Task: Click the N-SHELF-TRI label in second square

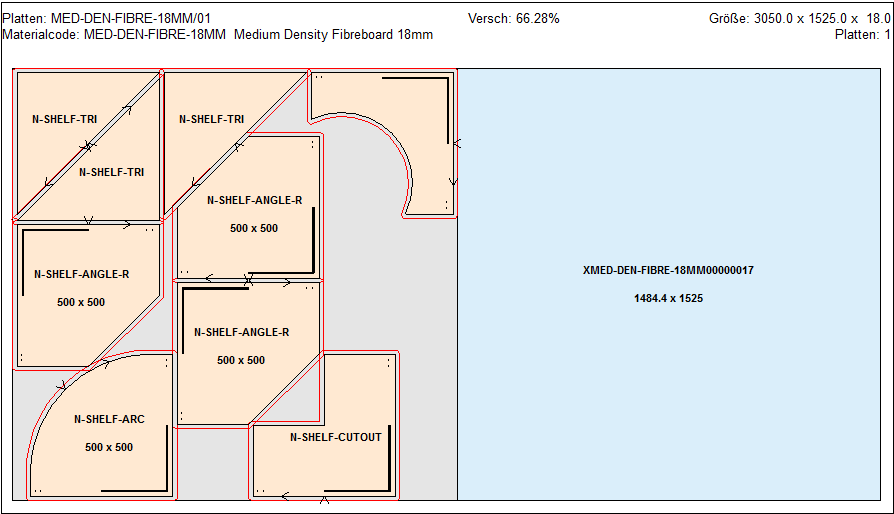Action: click(211, 119)
